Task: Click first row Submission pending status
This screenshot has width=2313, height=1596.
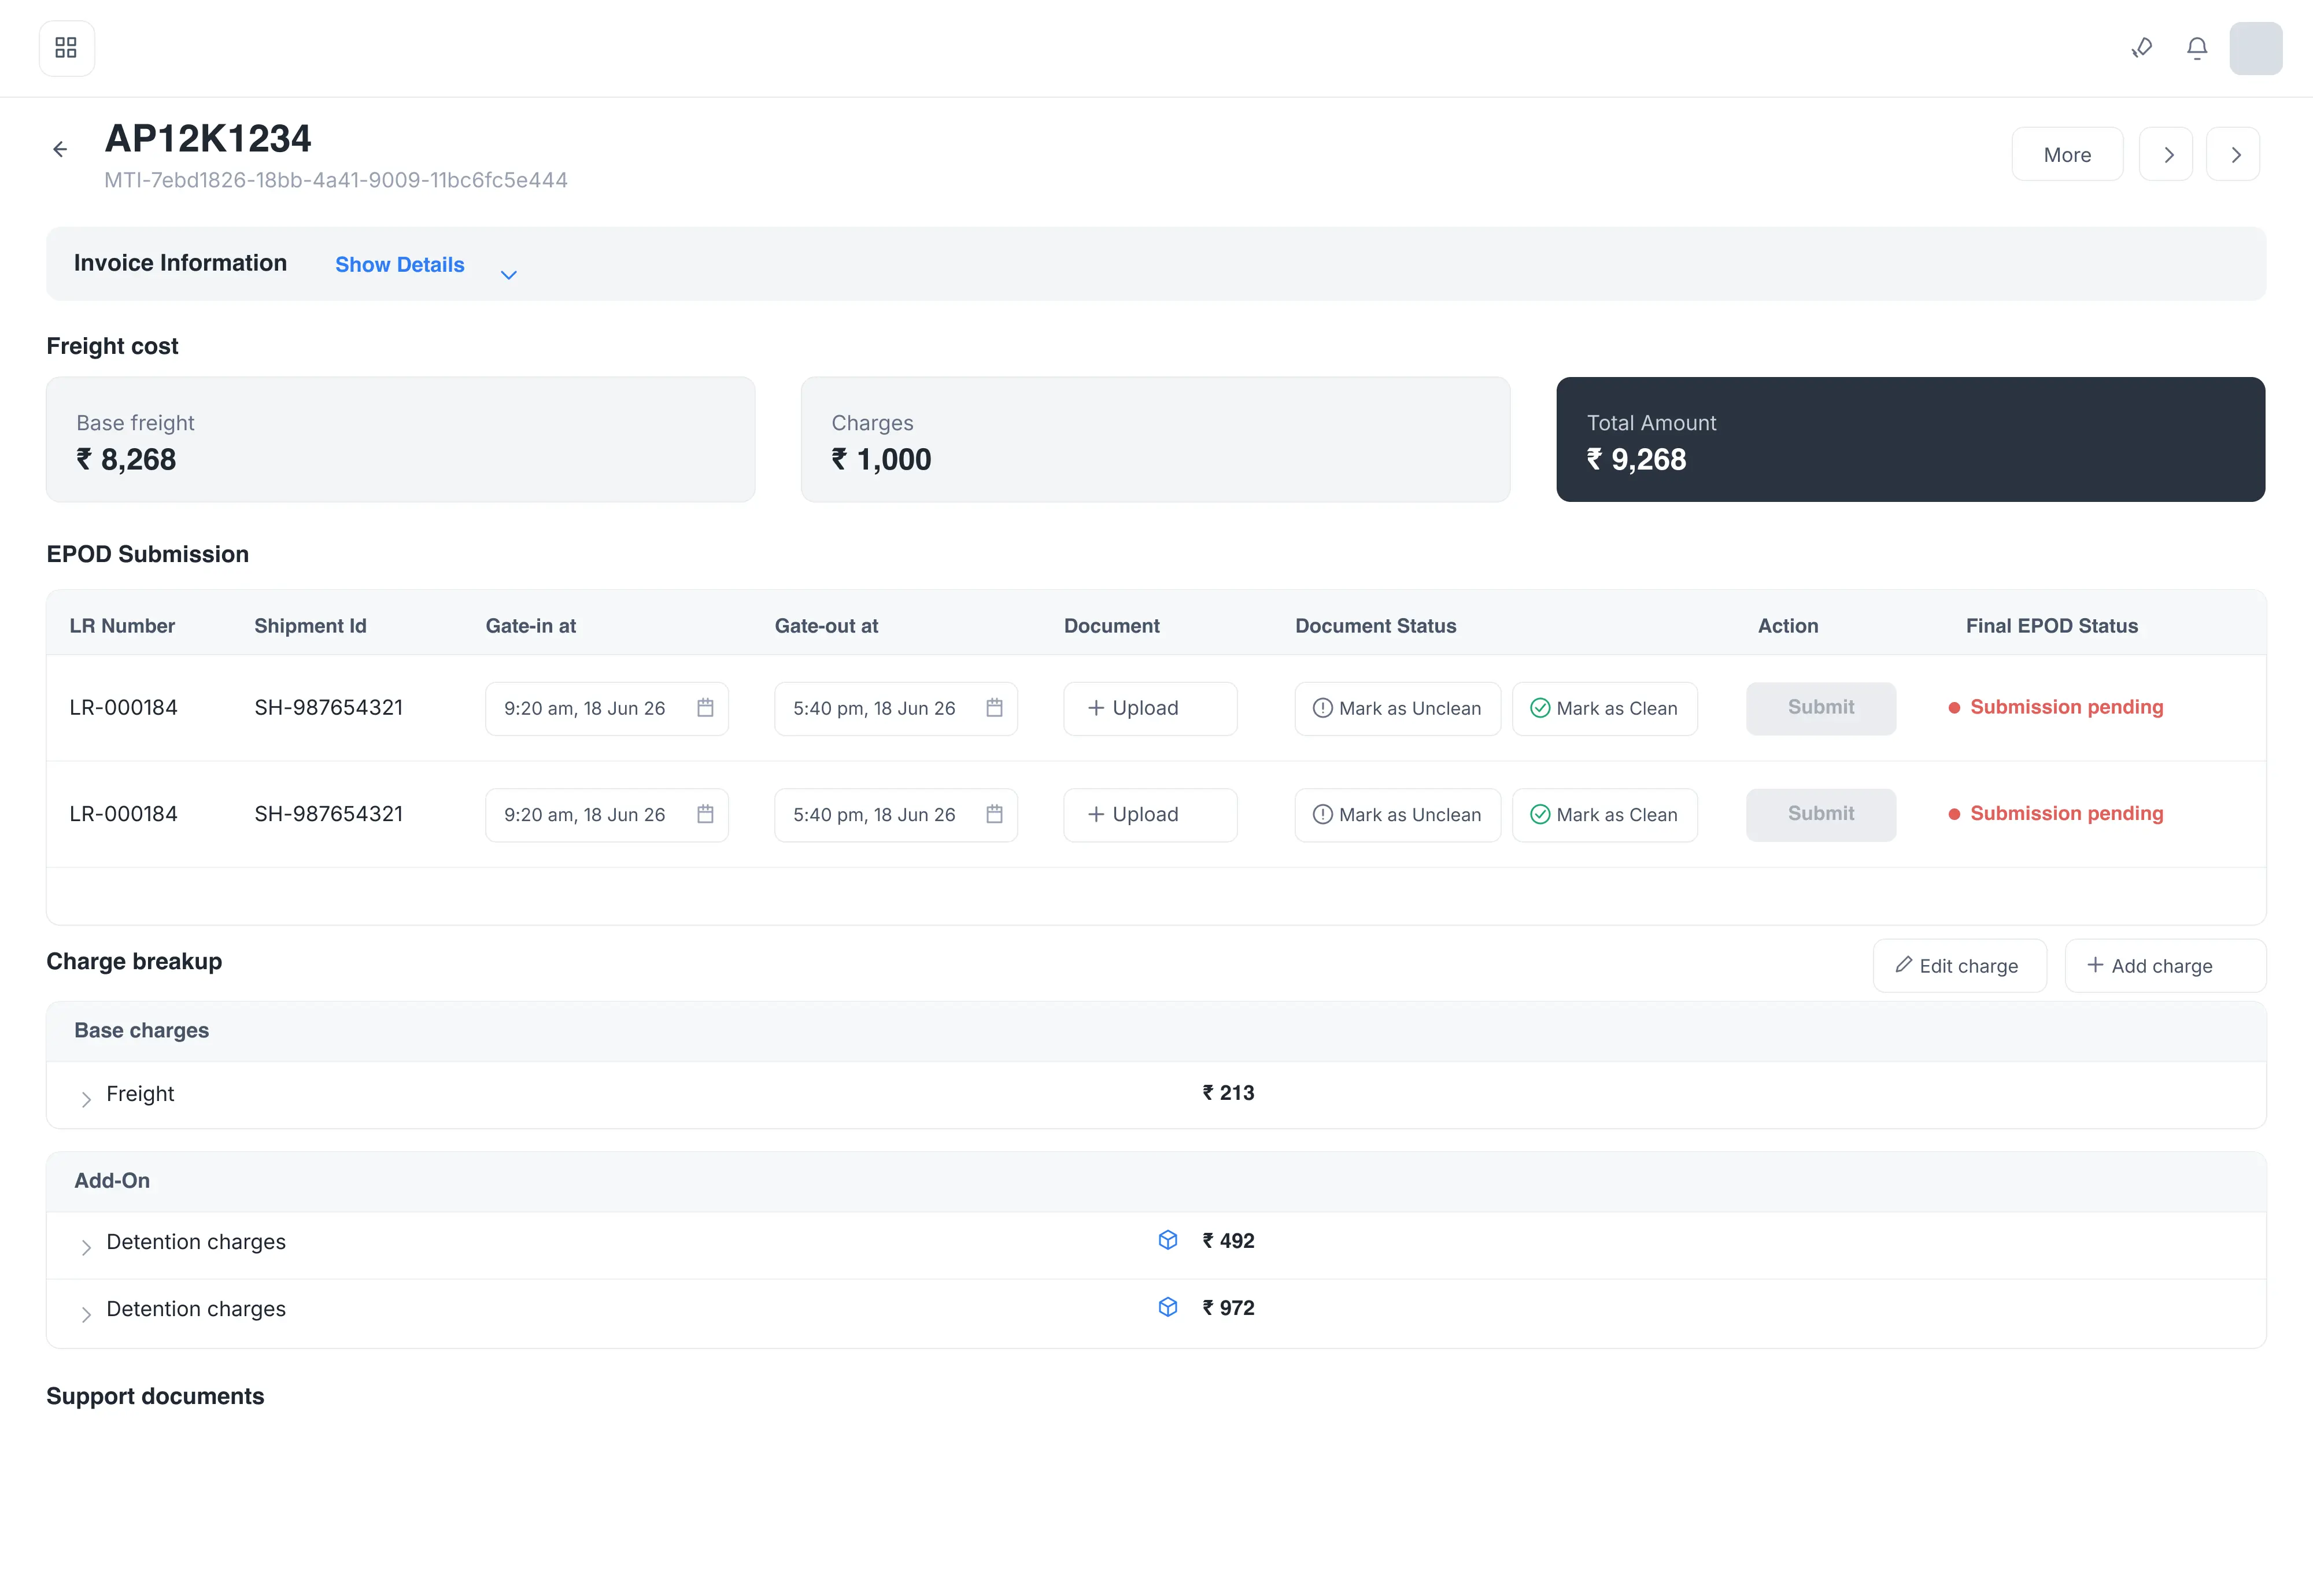Action: coord(2056,707)
